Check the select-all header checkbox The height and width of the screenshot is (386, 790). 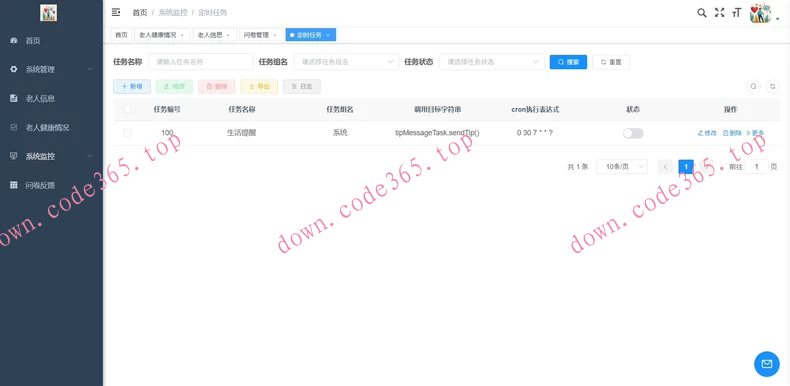127,109
